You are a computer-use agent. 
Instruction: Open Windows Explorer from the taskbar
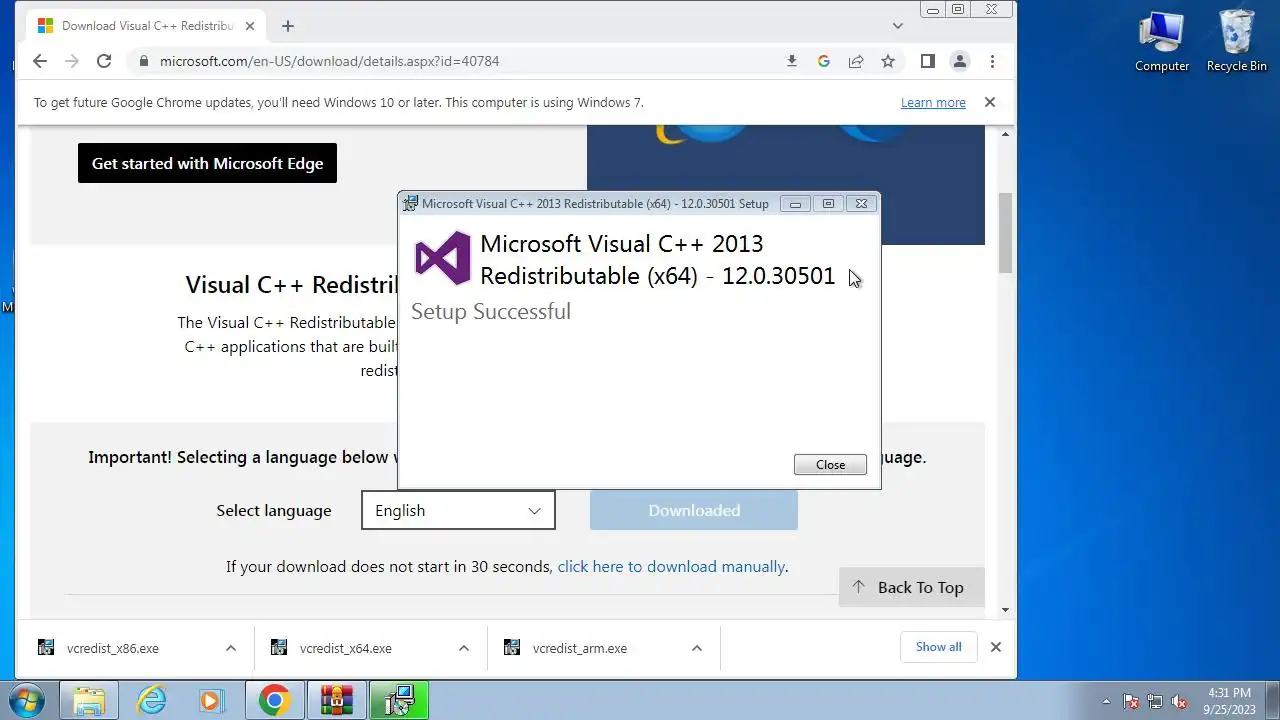pos(89,700)
